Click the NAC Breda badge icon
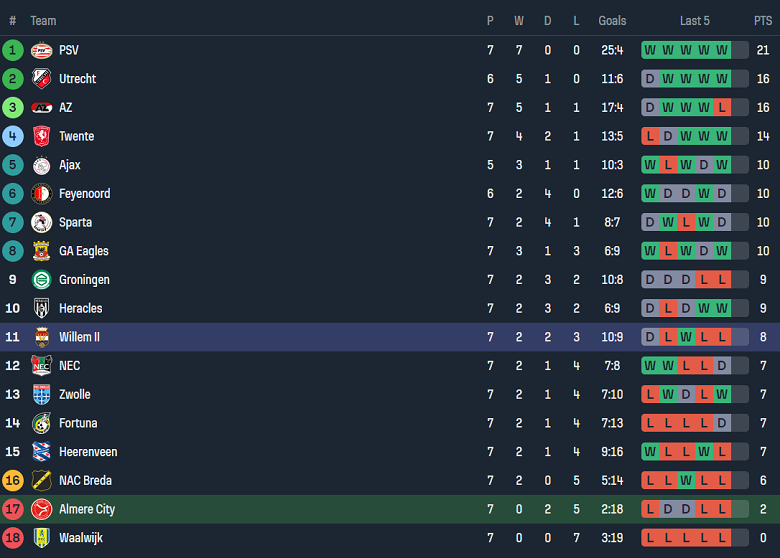Image resolution: width=780 pixels, height=558 pixels. [x=41, y=481]
